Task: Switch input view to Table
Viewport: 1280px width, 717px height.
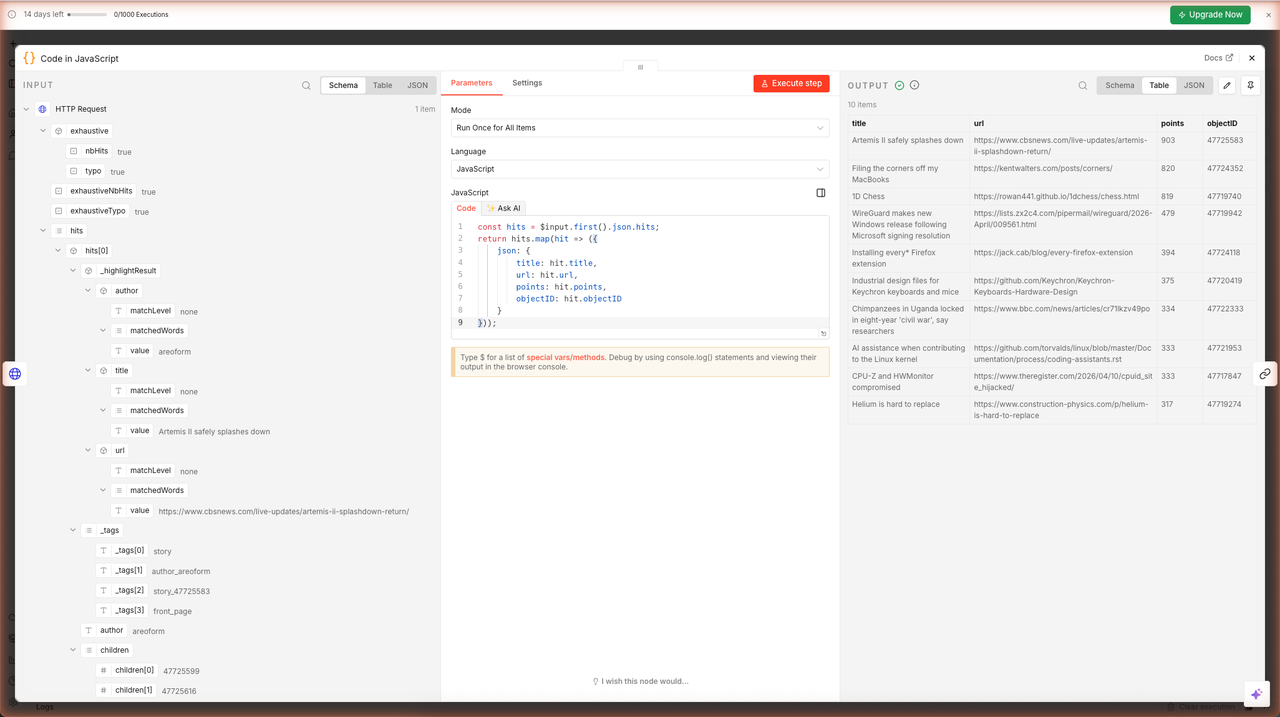Action: point(382,86)
